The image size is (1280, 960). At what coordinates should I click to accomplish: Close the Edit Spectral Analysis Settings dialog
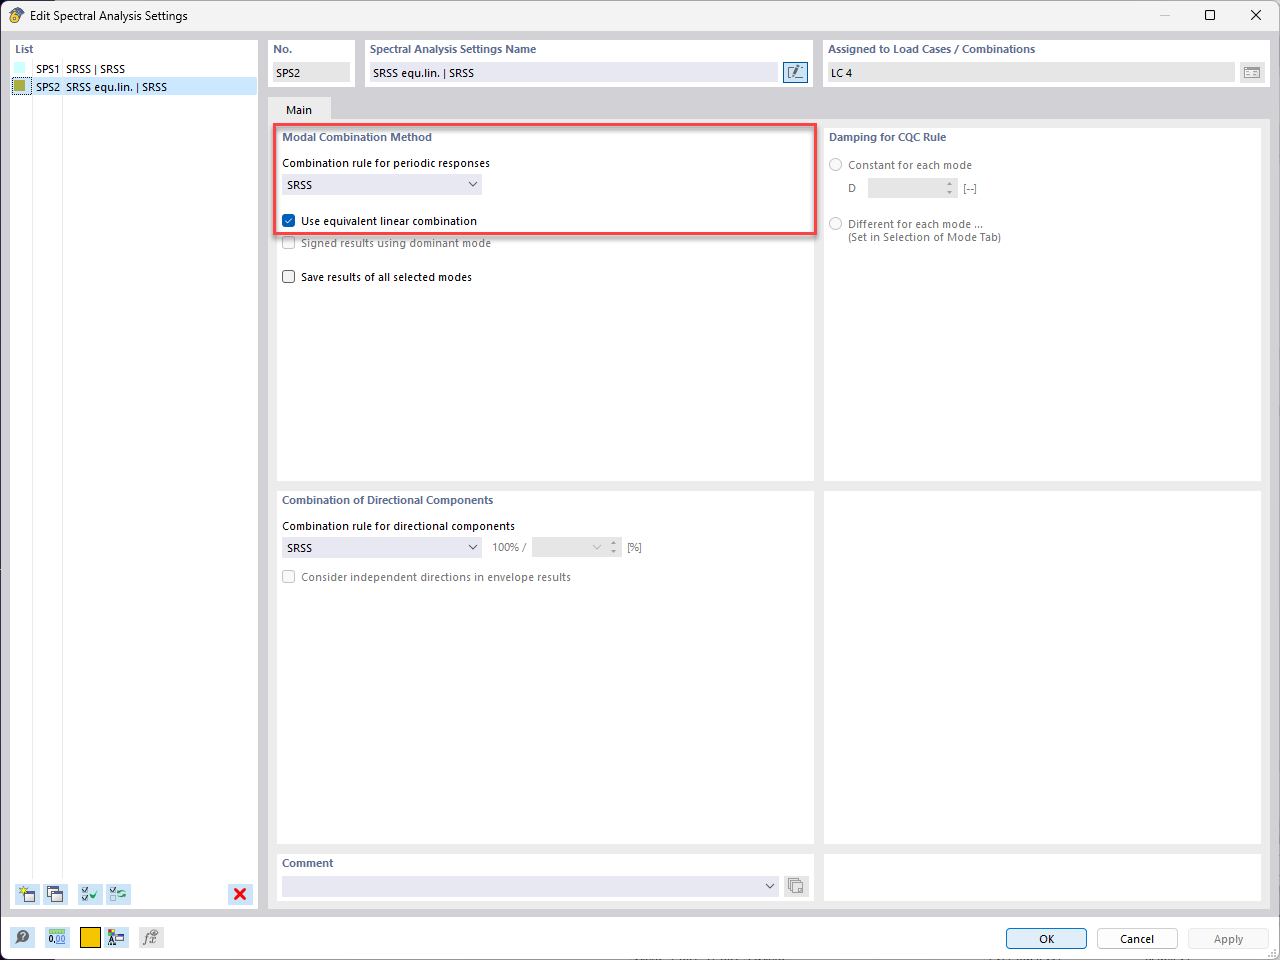coord(1256,15)
